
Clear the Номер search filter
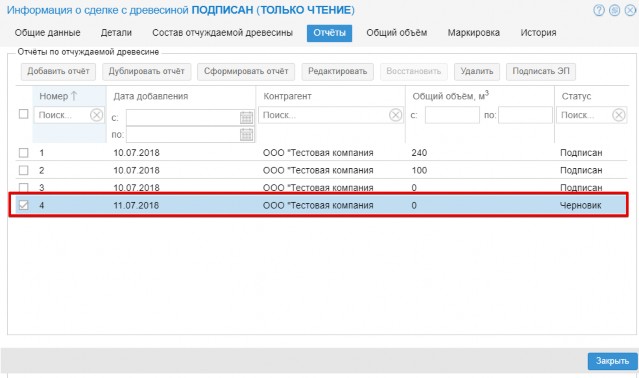(x=96, y=115)
